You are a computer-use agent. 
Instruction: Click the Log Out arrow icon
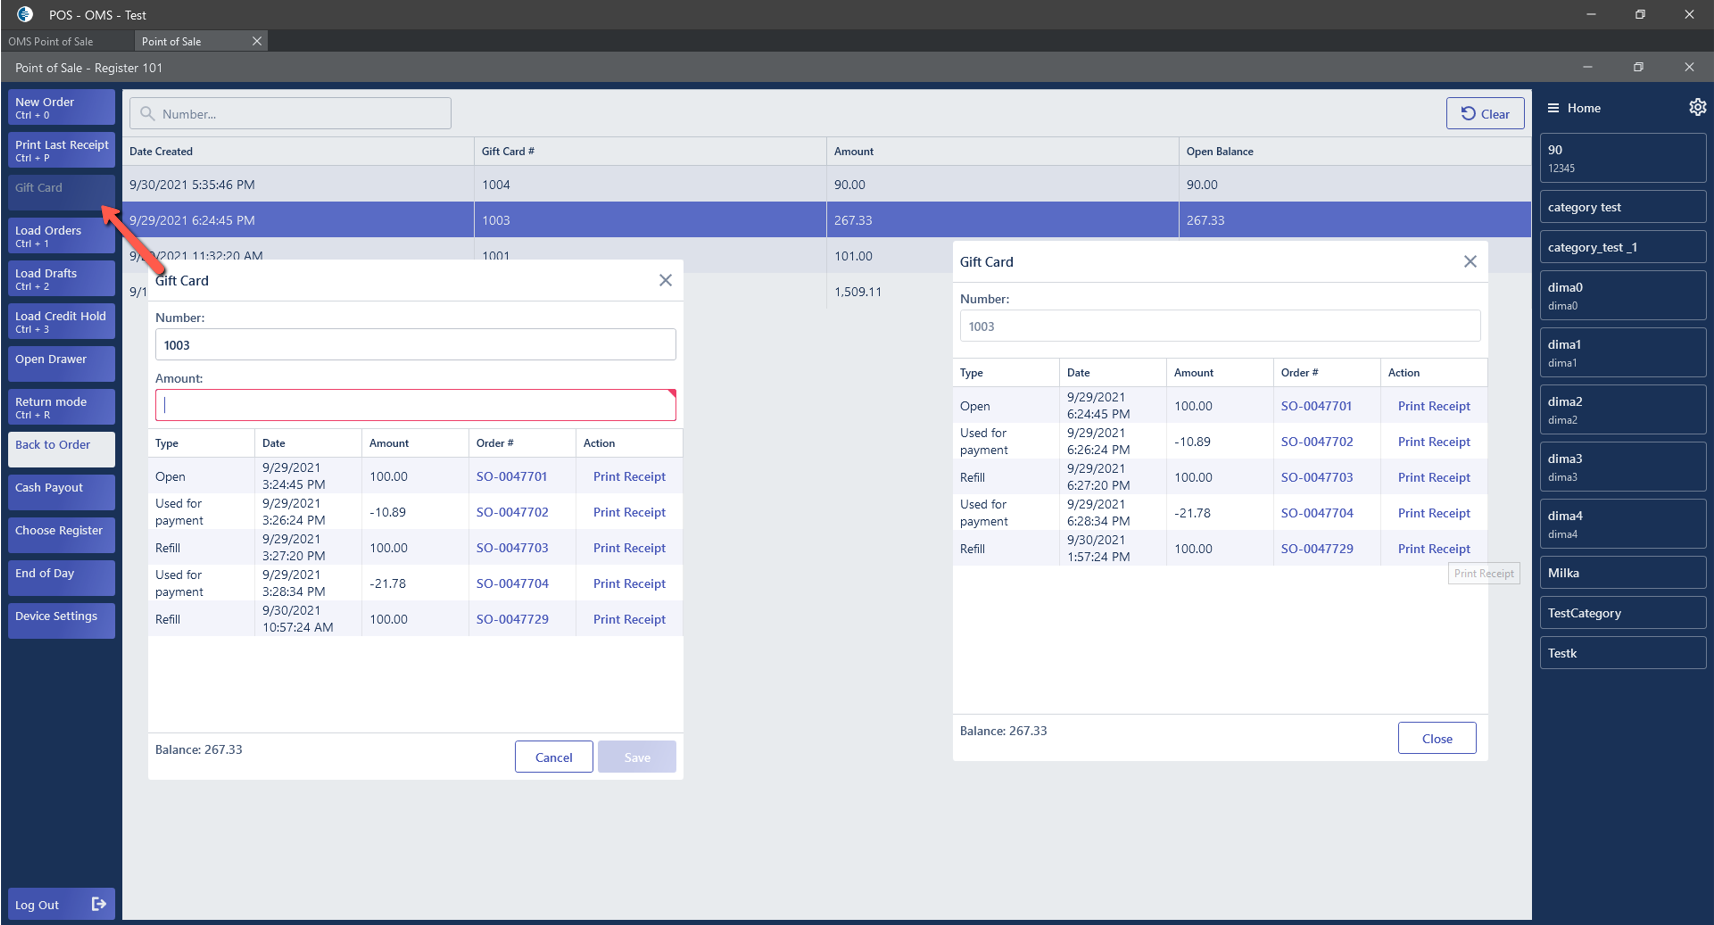click(x=99, y=904)
